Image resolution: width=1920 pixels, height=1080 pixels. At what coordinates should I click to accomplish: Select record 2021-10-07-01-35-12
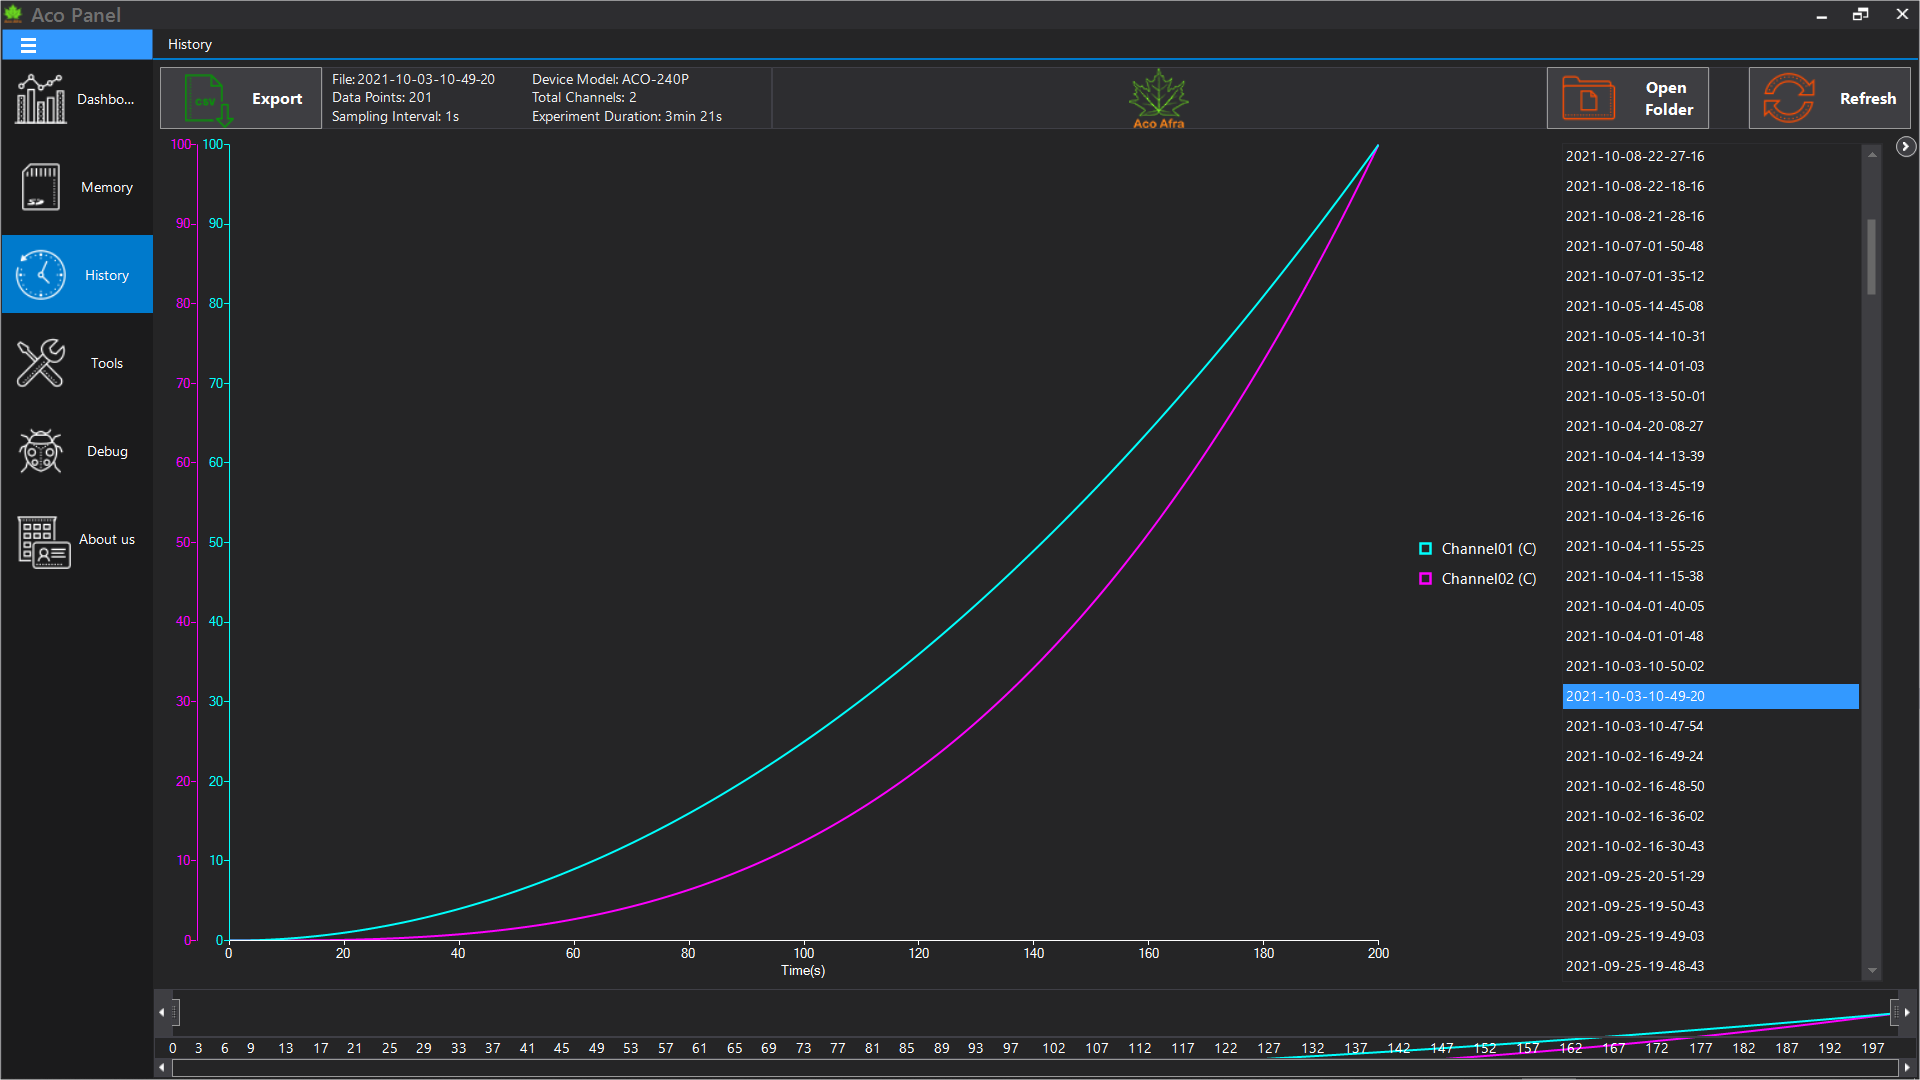1710,276
